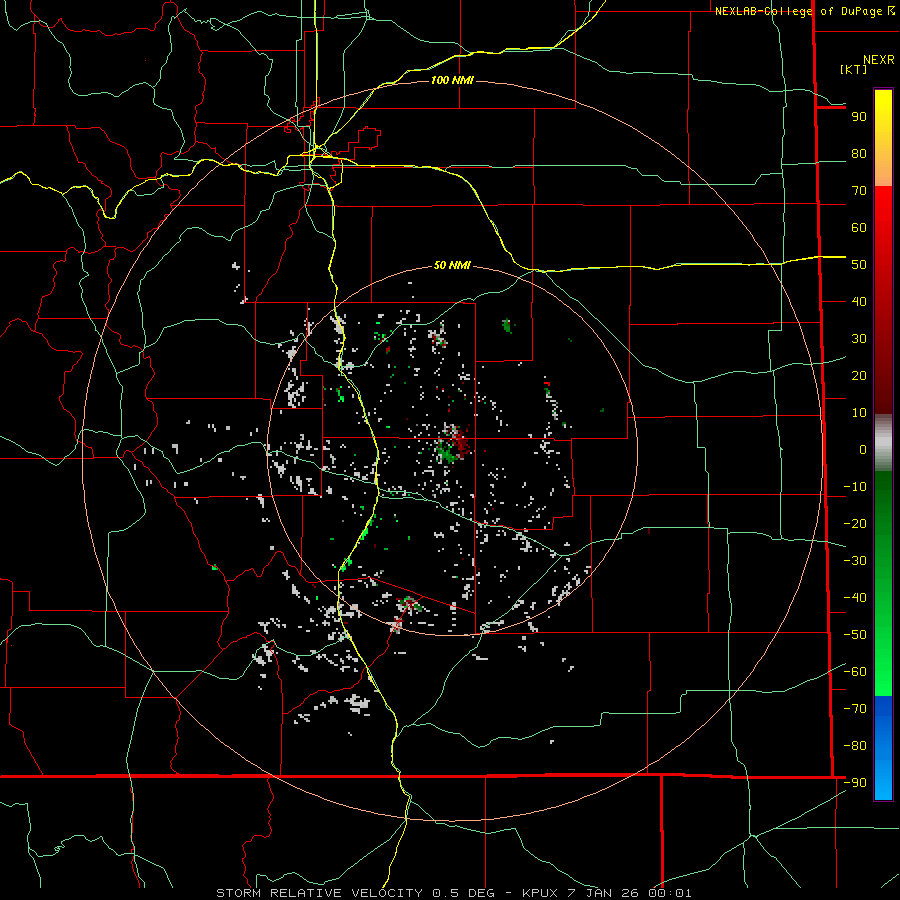Image resolution: width=900 pixels, height=900 pixels.
Task: Select the -40 scale value
Action: tap(855, 598)
